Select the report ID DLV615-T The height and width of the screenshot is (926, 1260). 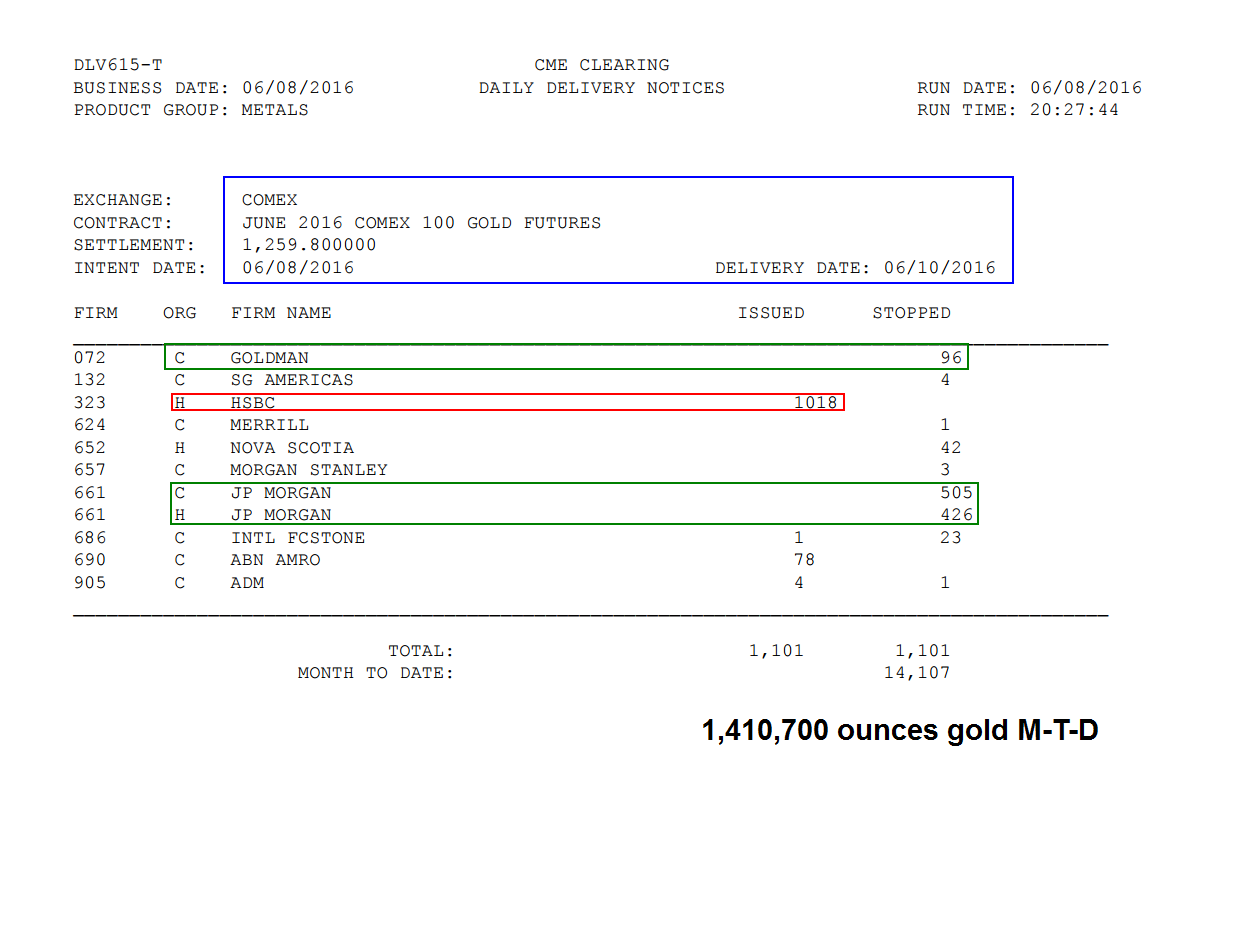(118, 65)
